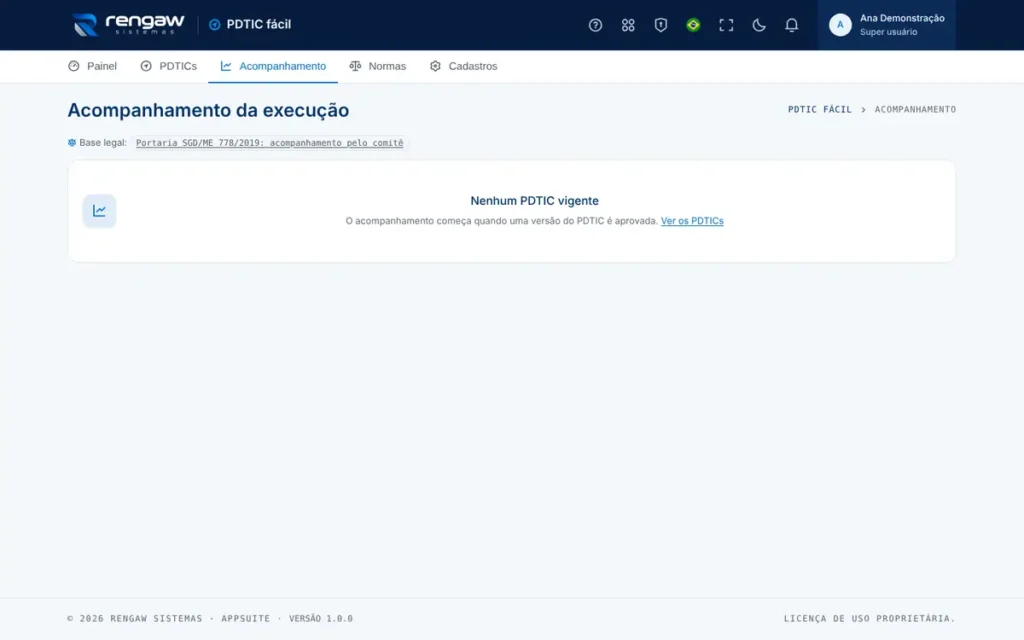The image size is (1024, 640).
Task: Open notifications bell icon
Action: coord(791,25)
